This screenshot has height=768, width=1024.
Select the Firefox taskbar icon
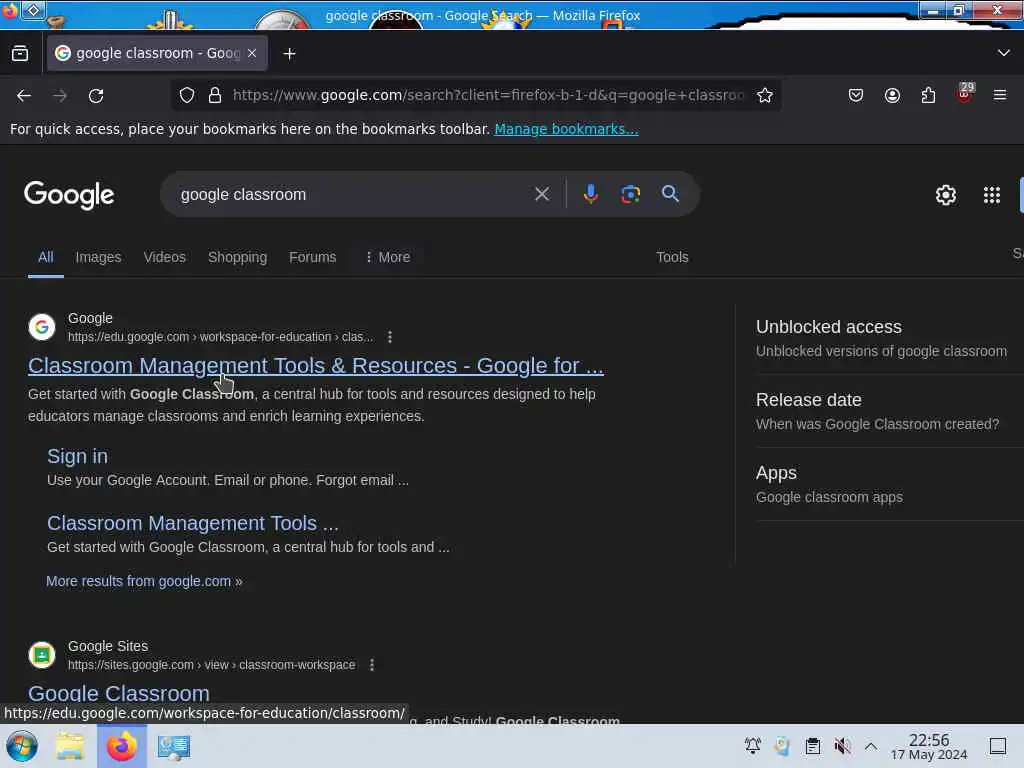click(122, 746)
